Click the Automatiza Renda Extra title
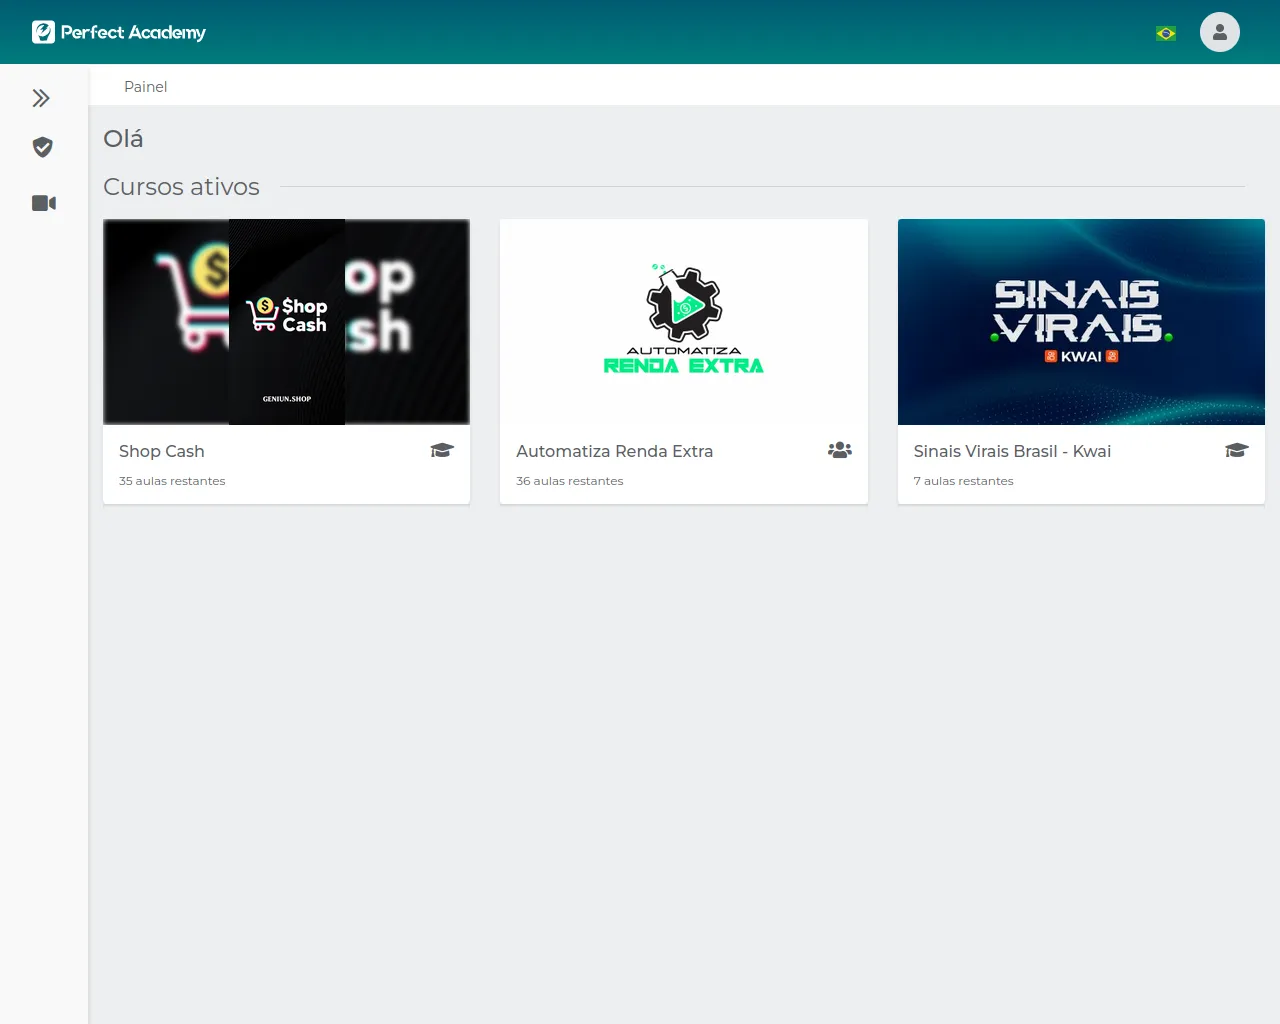Screen dimensions: 1280x1024 point(614,451)
